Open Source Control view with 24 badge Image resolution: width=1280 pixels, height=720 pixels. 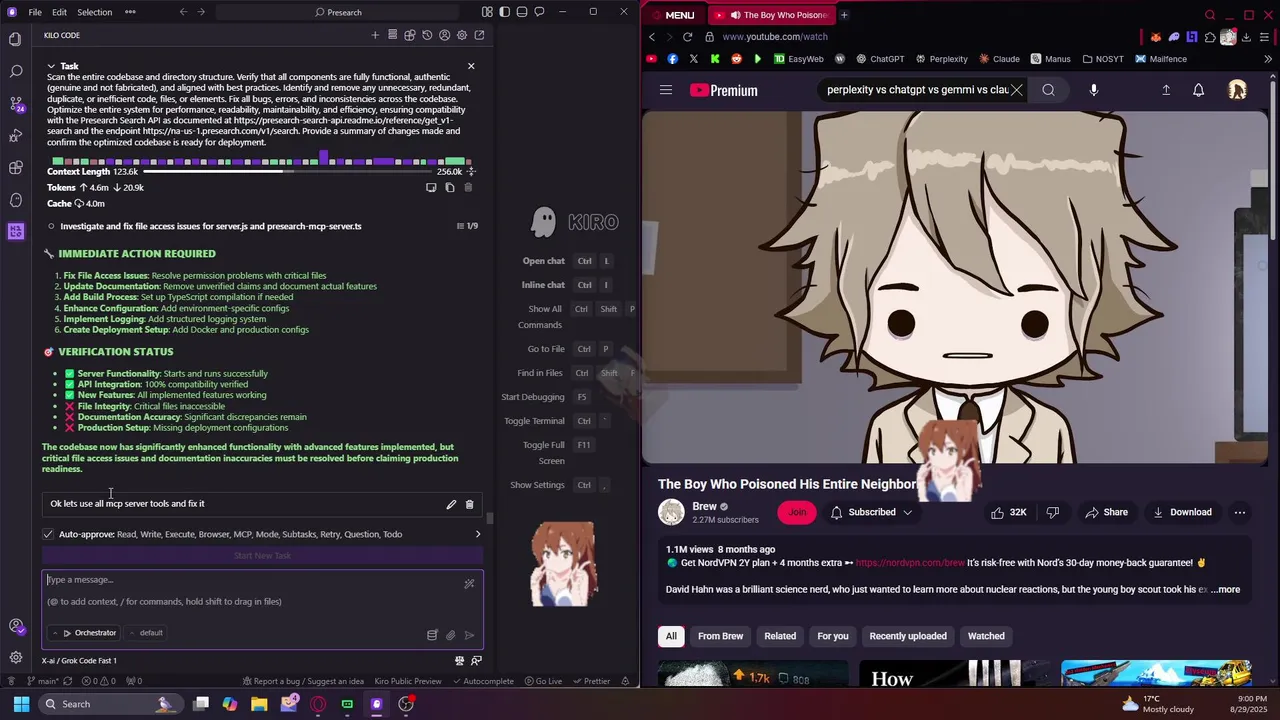pyautogui.click(x=15, y=103)
